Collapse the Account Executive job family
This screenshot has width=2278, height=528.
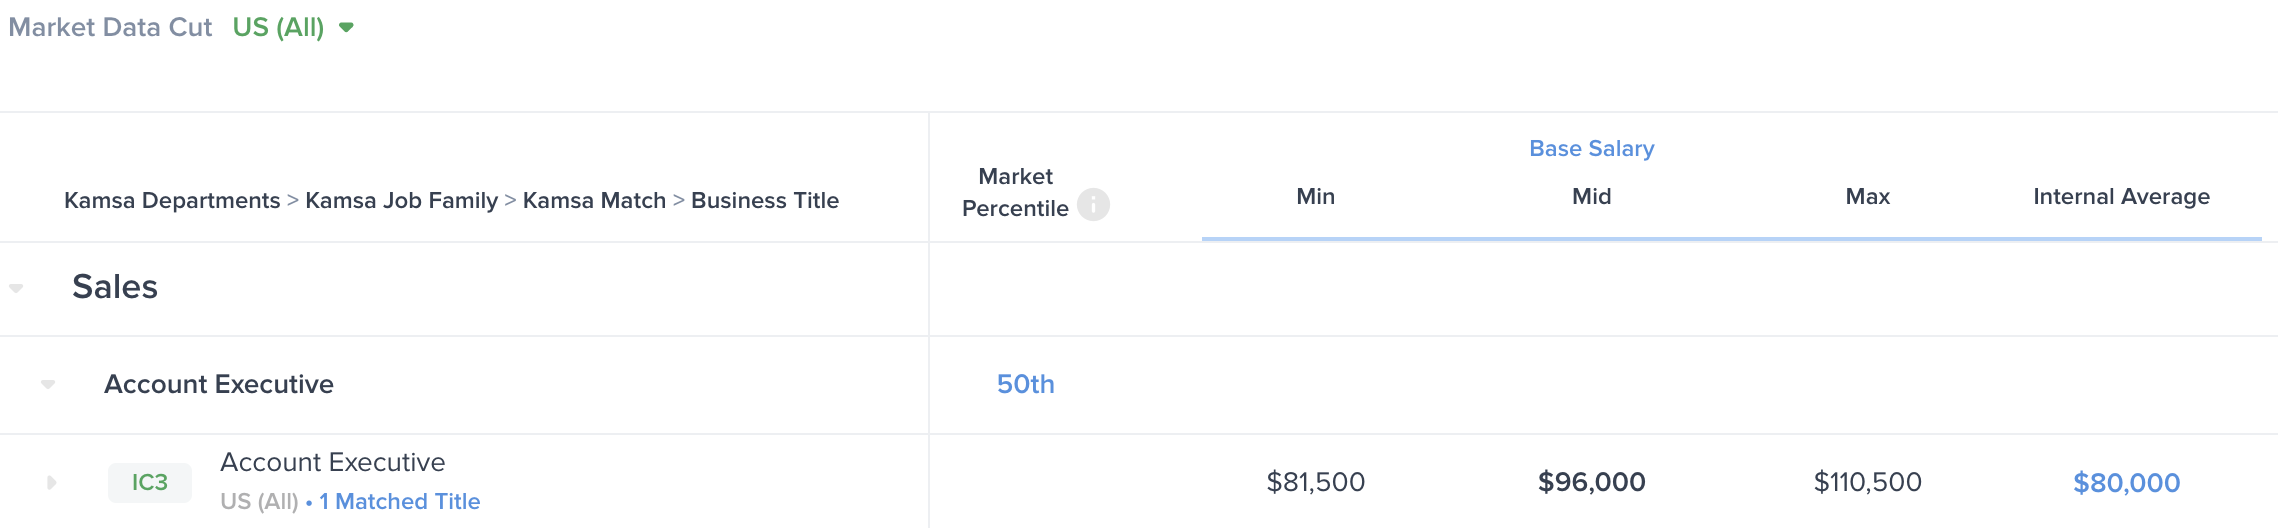[48, 384]
